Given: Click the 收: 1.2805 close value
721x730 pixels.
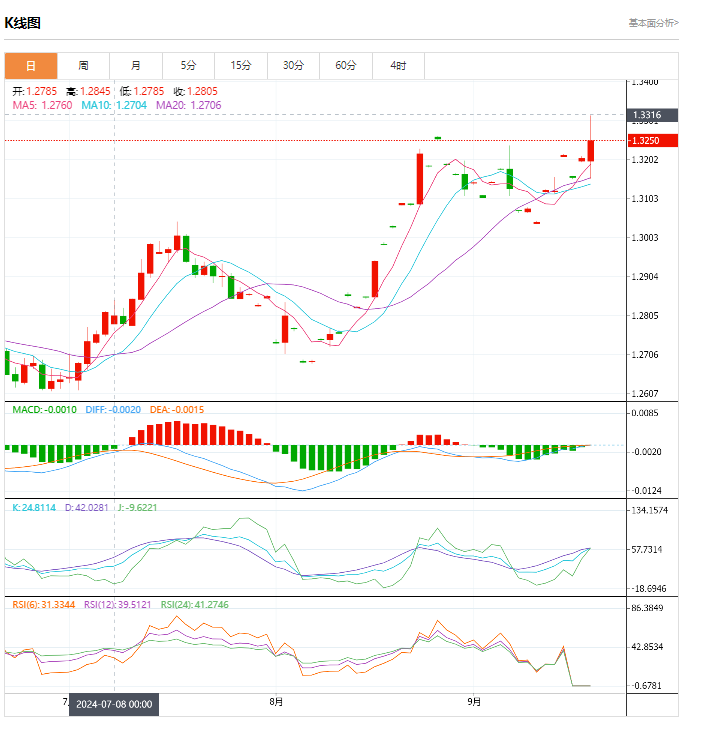Looking at the screenshot, I should coord(195,91).
